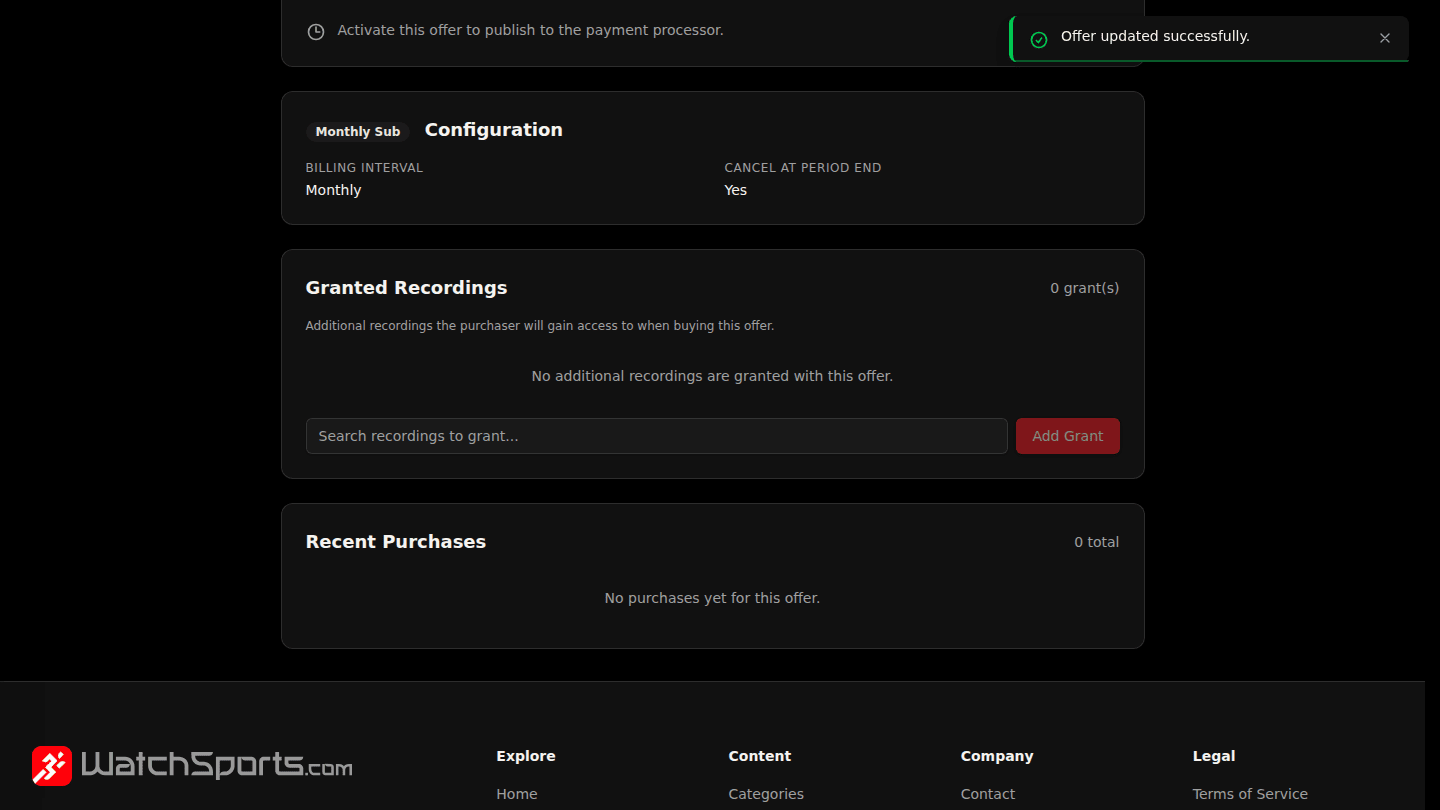Screen dimensions: 1440x810
Task: Click the Explore footer heading
Action: point(526,756)
